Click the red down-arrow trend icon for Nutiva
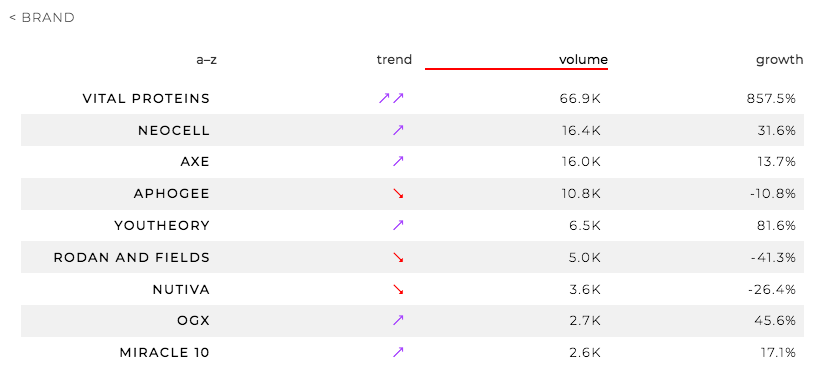Viewport: 828px width, 385px height. [x=398, y=289]
